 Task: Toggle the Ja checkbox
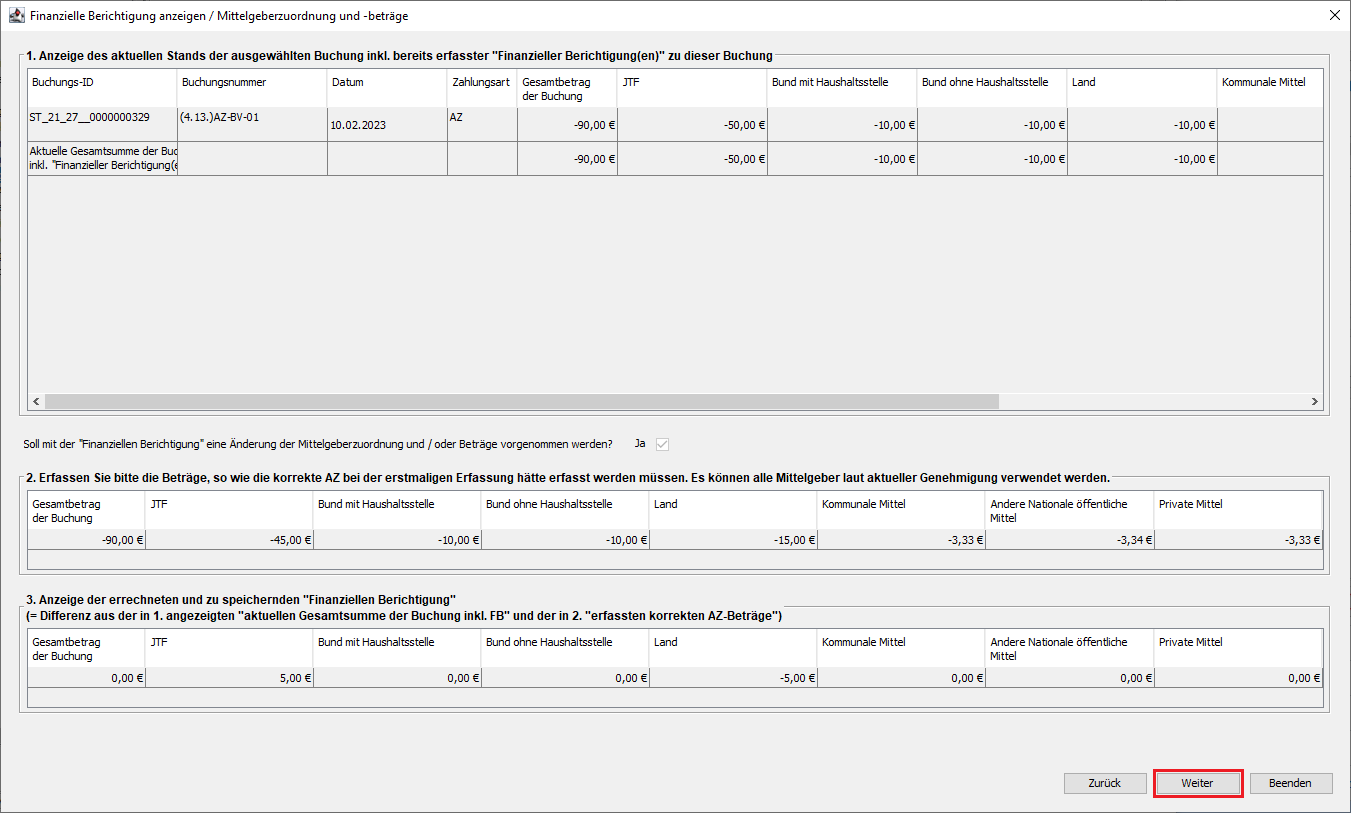click(x=662, y=444)
